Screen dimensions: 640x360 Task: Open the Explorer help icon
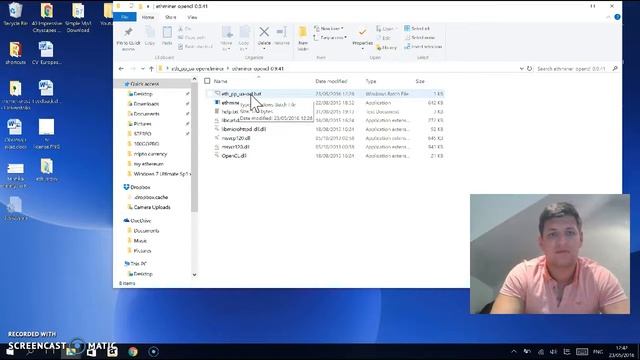[x=617, y=17]
